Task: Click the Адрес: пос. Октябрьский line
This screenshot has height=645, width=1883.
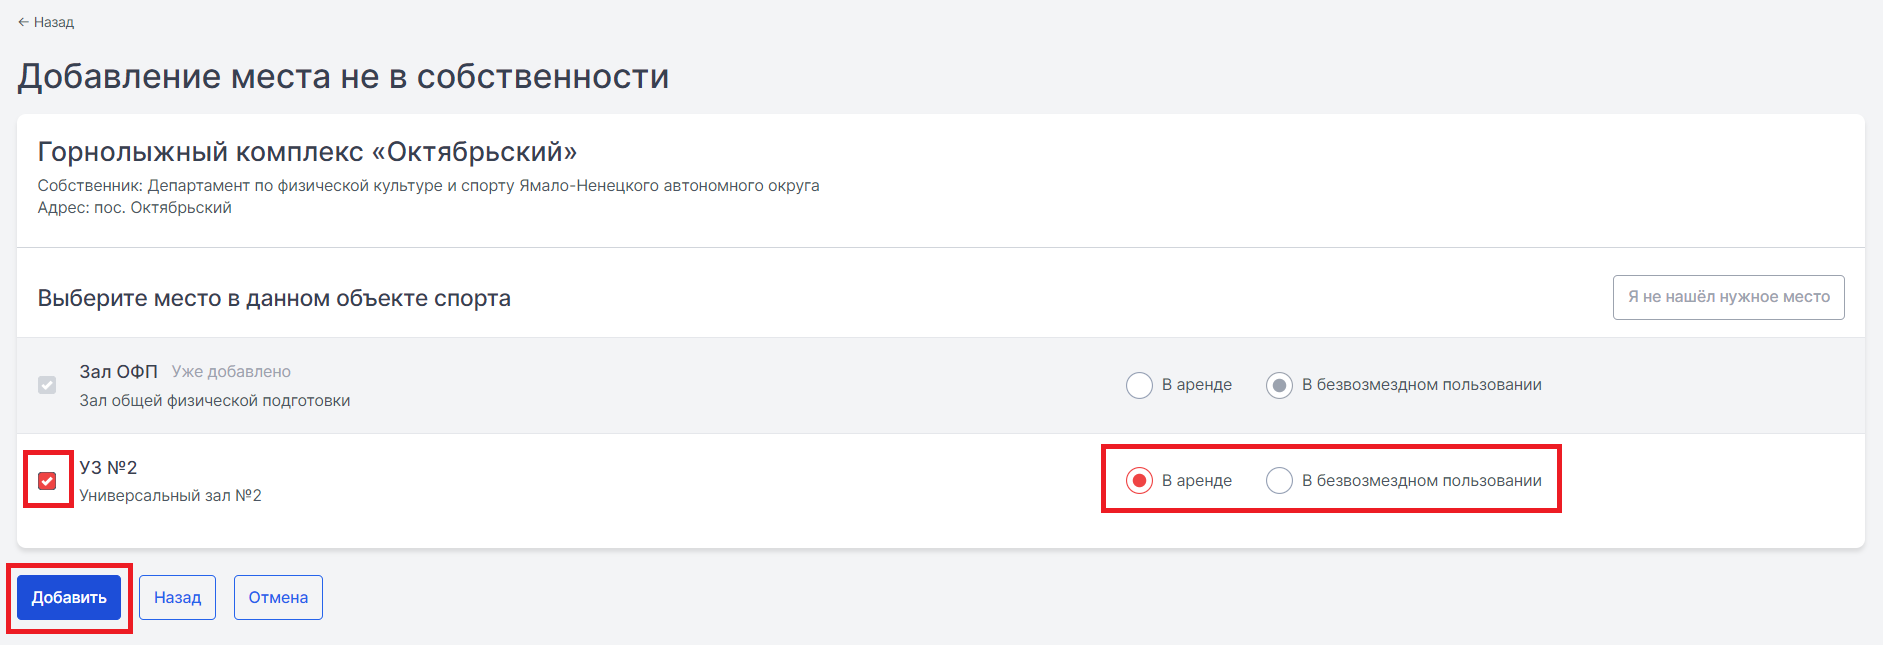Action: tap(135, 207)
